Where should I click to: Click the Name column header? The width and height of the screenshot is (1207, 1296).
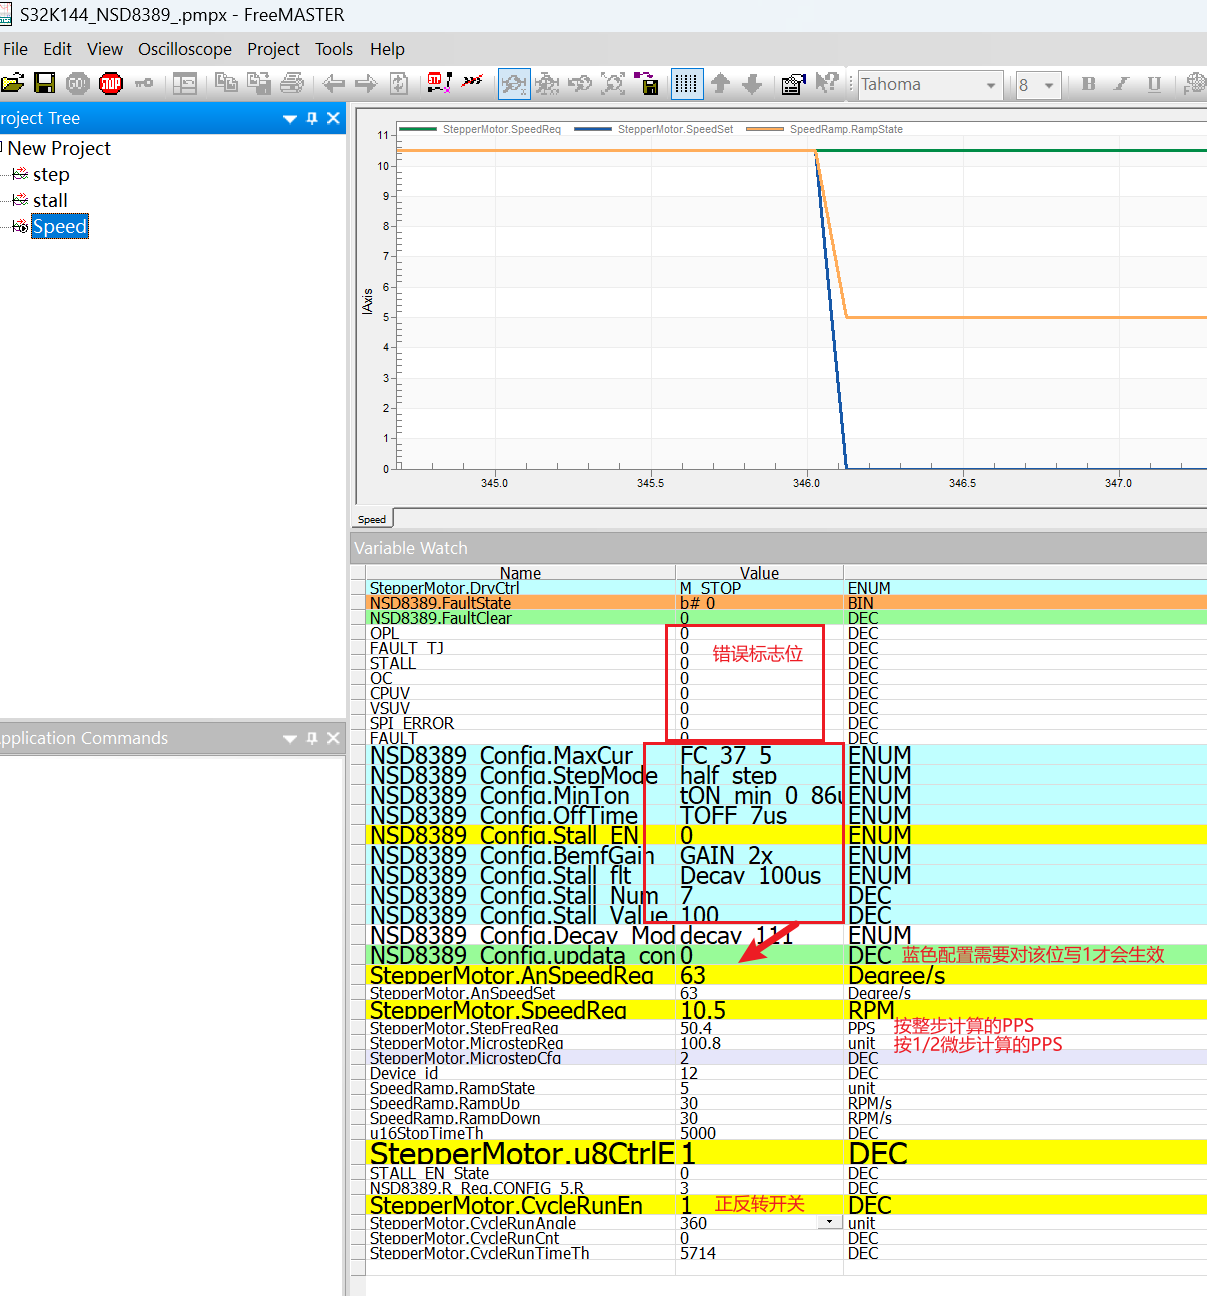520,572
